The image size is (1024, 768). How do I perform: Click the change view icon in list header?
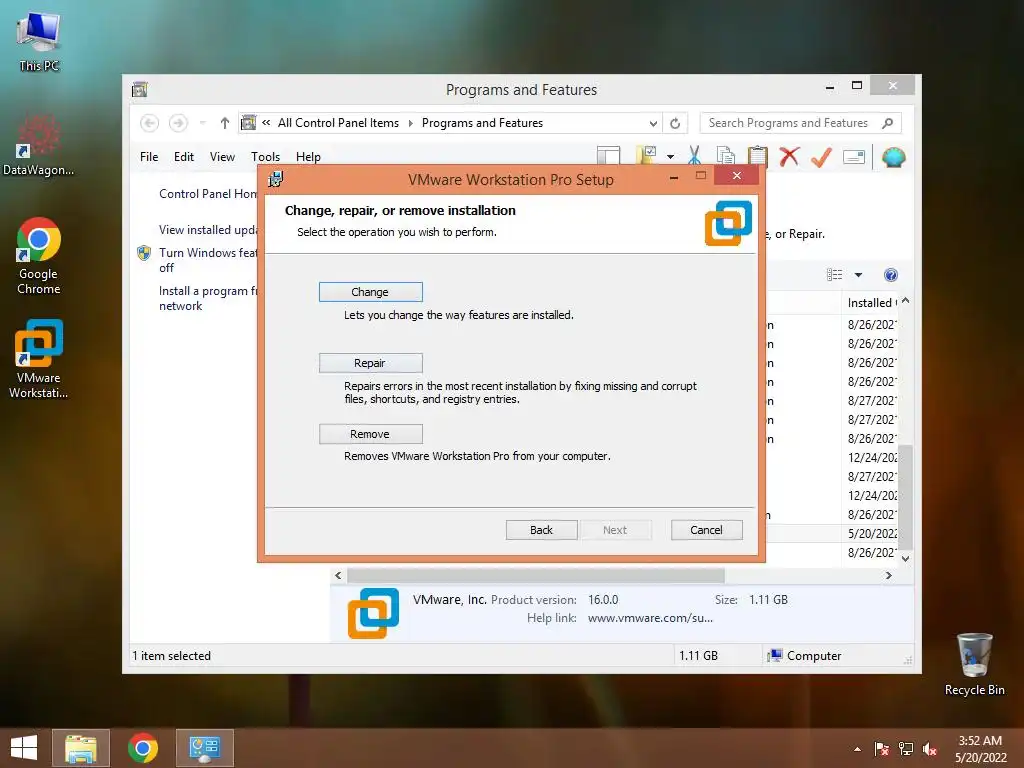coord(835,275)
